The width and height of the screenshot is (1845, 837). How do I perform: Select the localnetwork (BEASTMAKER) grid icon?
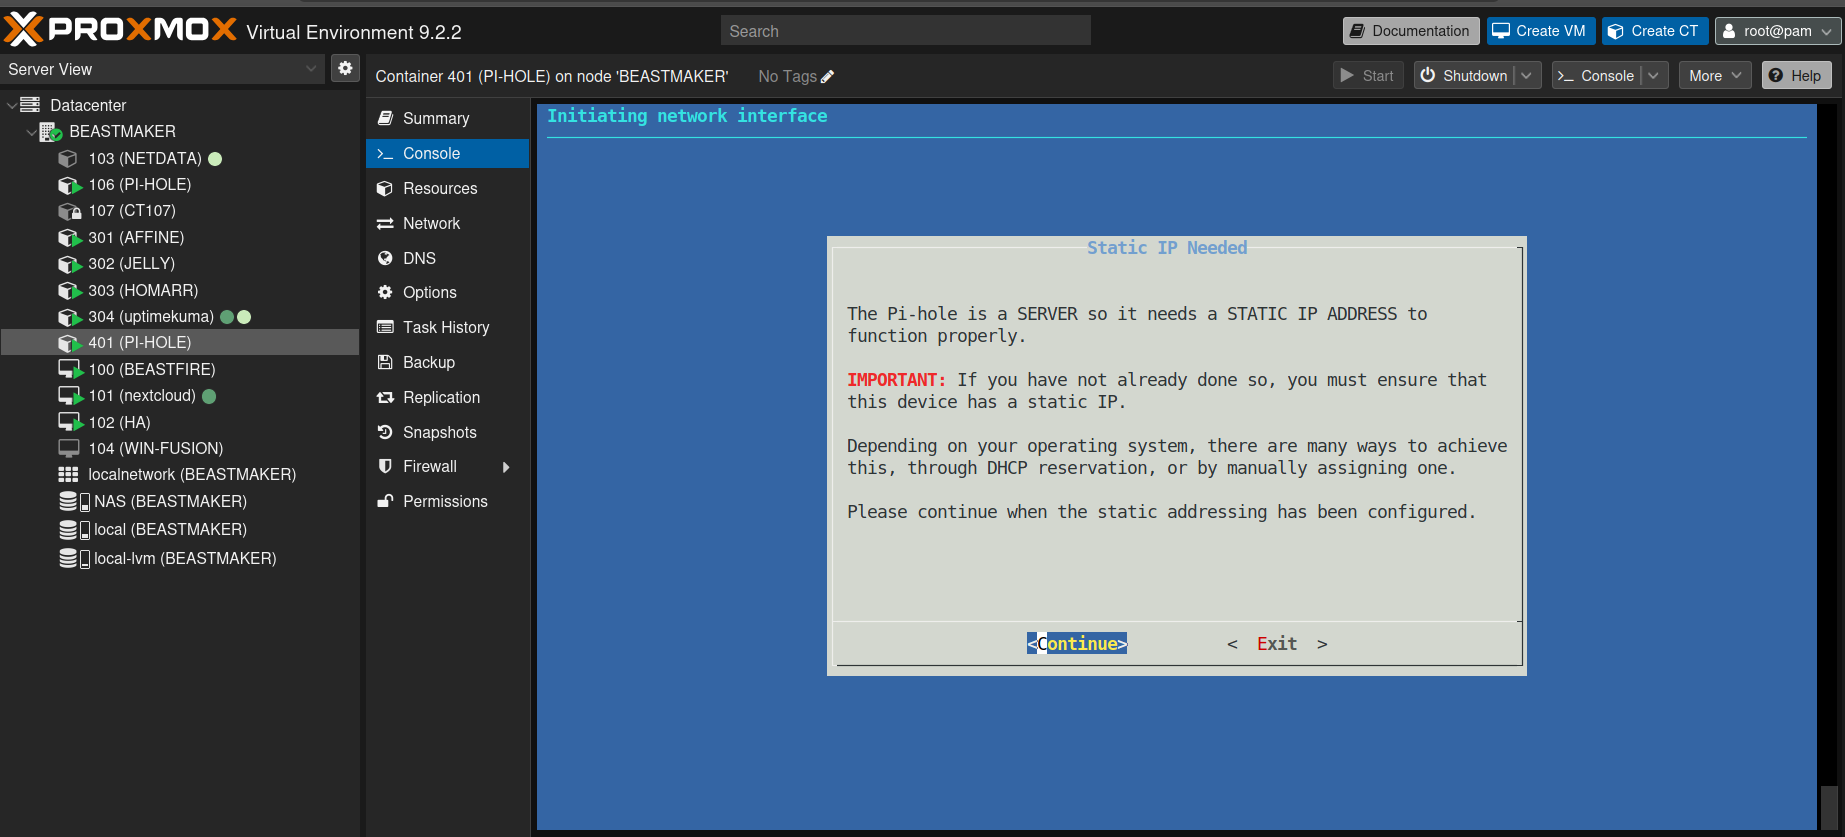pos(68,474)
